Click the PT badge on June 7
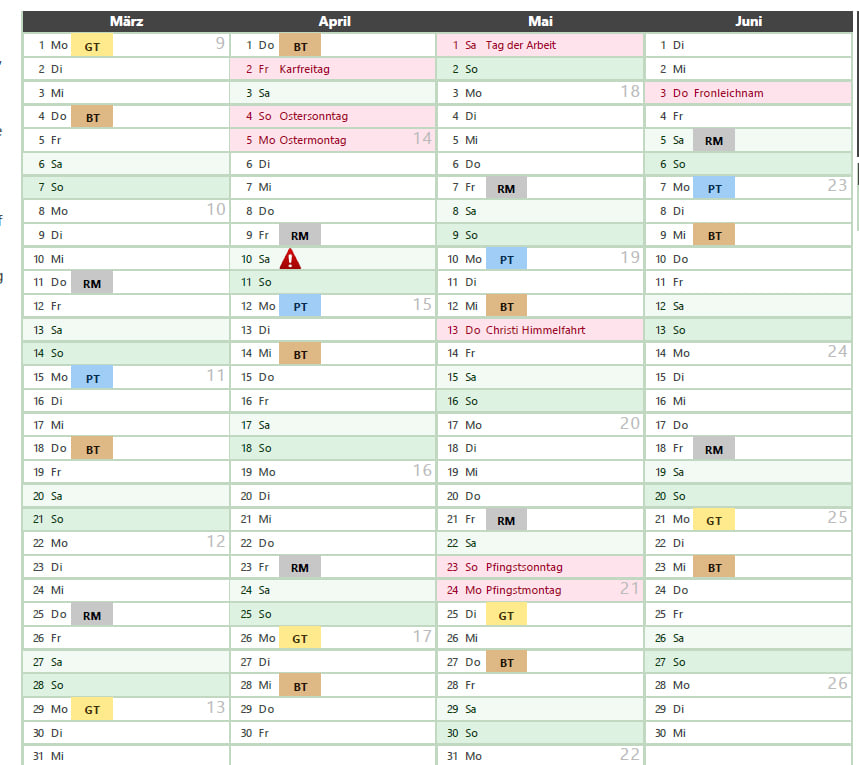This screenshot has width=859, height=765. tap(714, 188)
